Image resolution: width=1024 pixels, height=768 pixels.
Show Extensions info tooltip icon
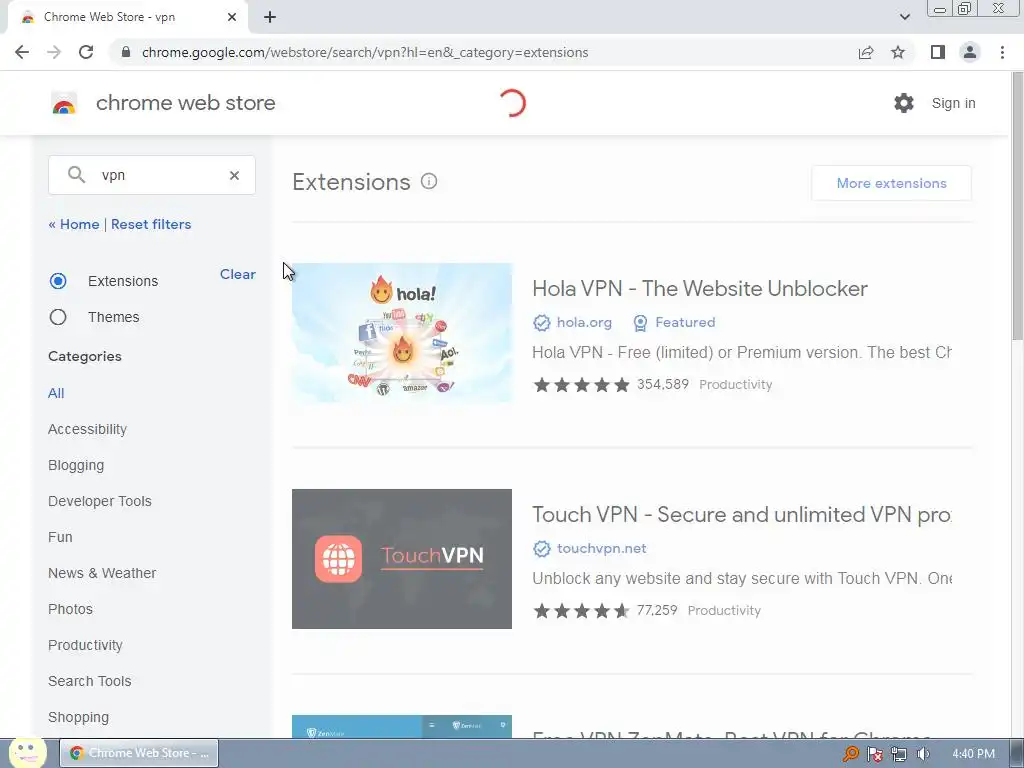pos(429,182)
